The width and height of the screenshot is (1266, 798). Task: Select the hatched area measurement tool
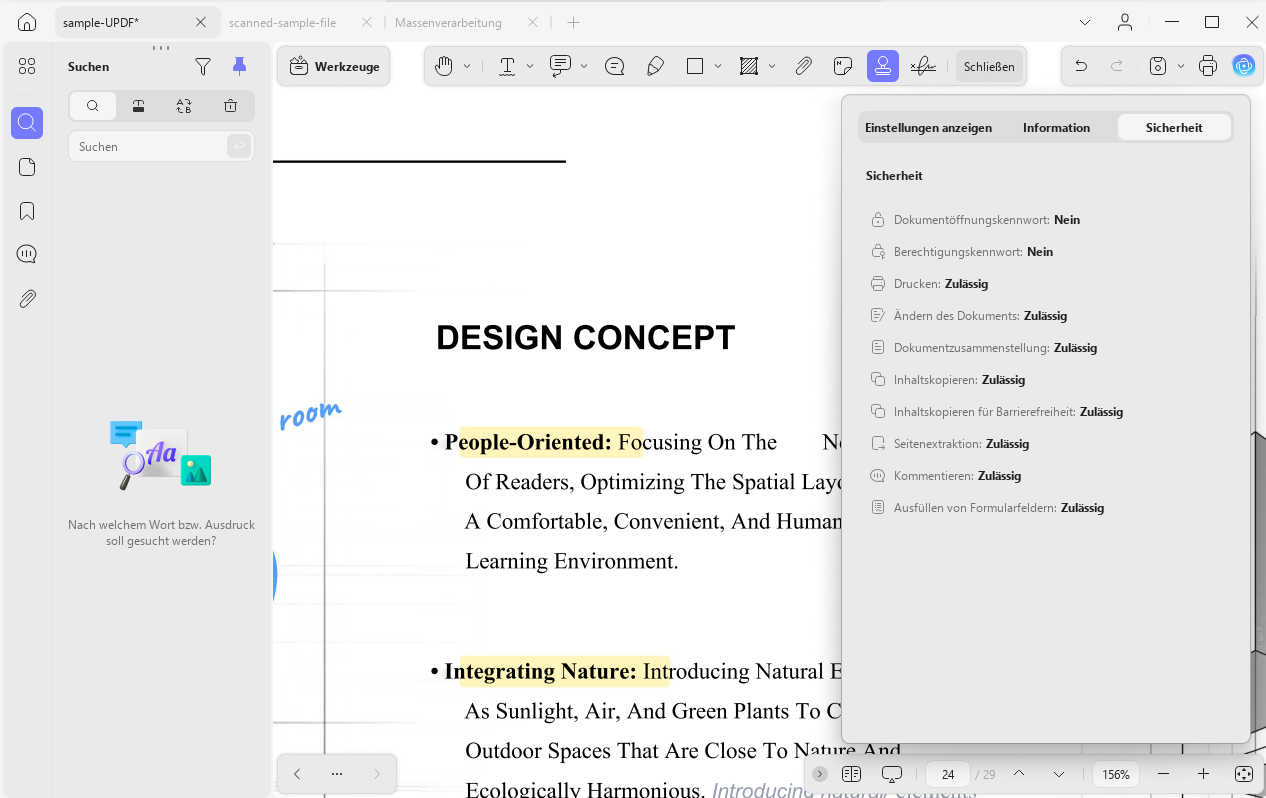point(748,66)
